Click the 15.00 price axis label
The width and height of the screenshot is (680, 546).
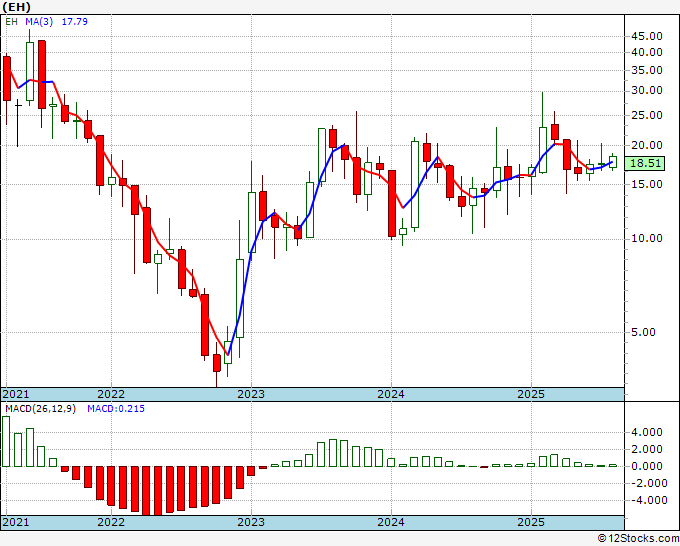tap(647, 184)
